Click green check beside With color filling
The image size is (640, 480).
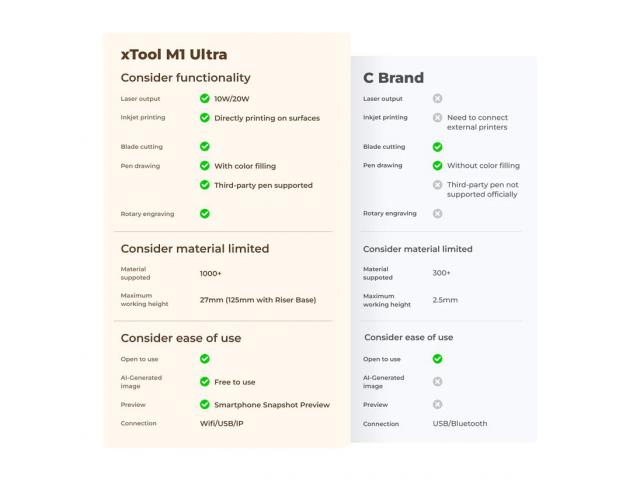pyautogui.click(x=205, y=165)
